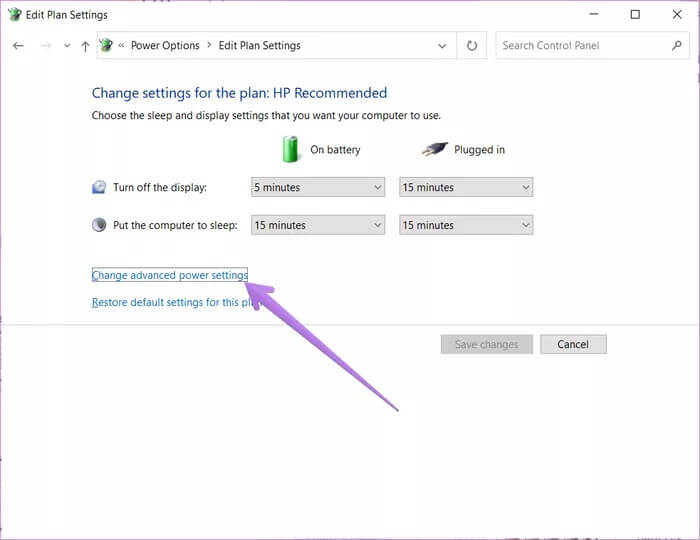Open Change advanced power settings link
The image size is (700, 540).
pyautogui.click(x=169, y=275)
